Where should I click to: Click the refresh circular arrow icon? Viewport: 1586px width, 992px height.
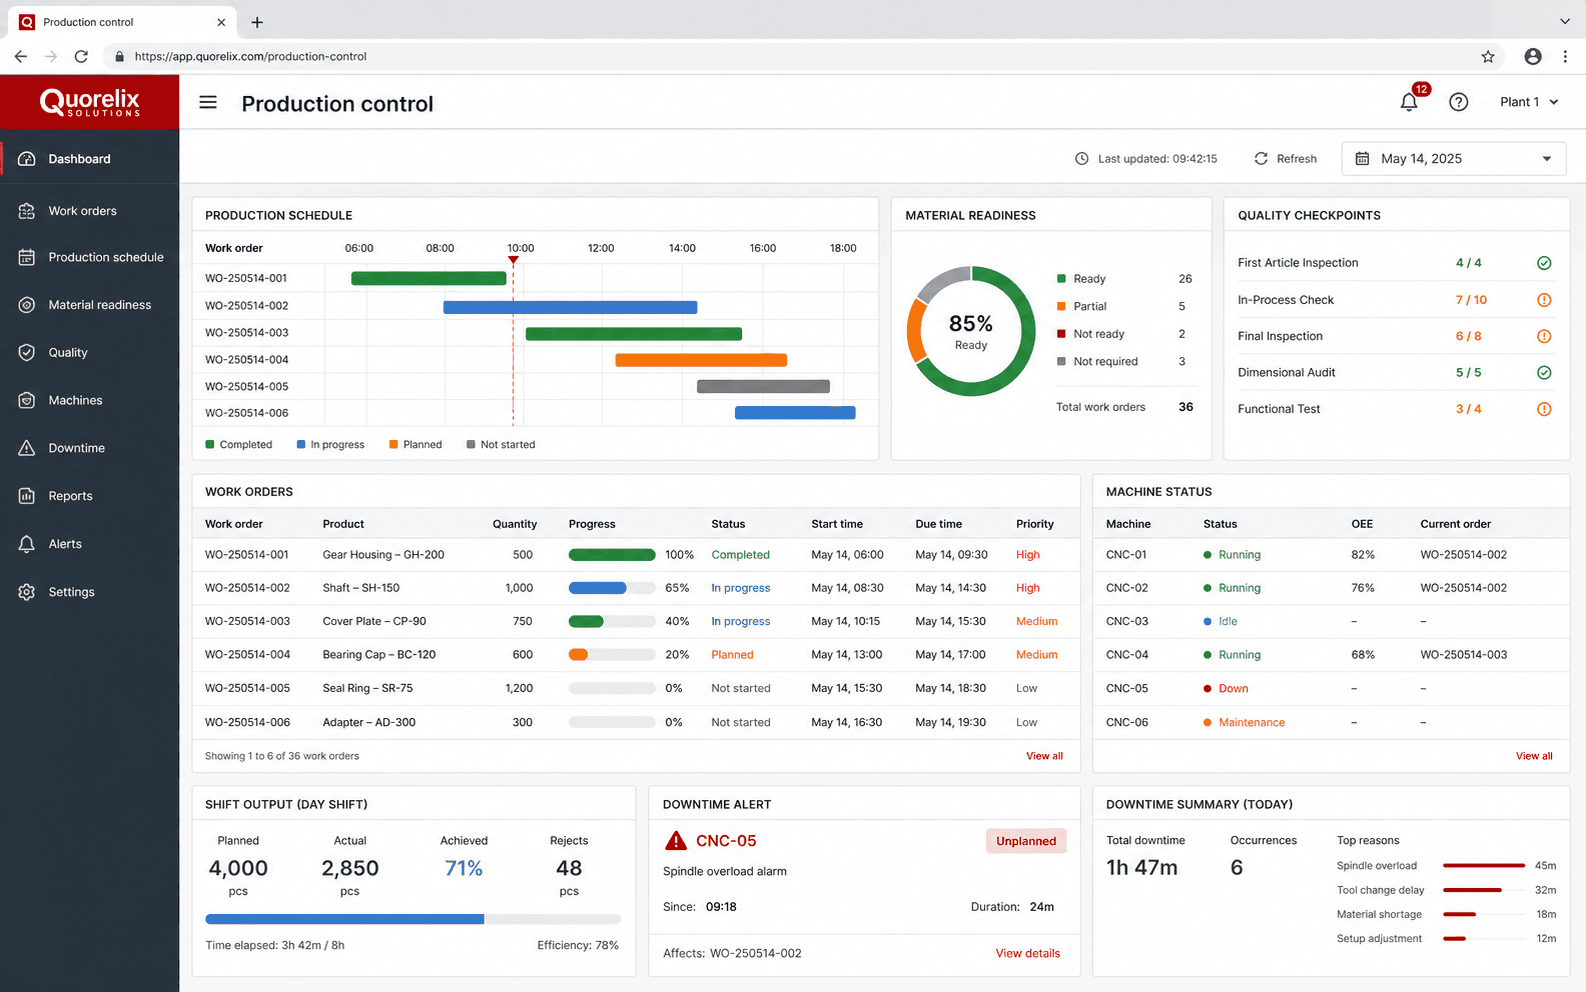tap(1261, 159)
